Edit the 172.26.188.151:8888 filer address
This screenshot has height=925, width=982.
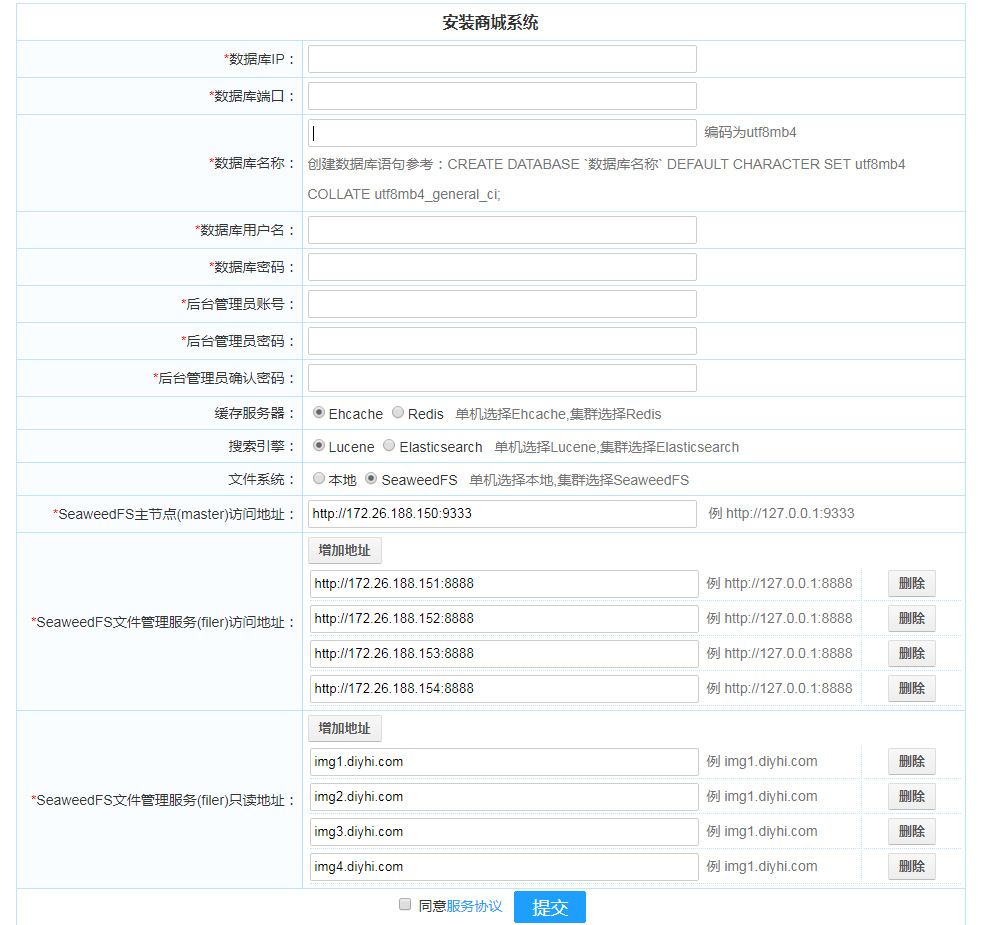504,584
